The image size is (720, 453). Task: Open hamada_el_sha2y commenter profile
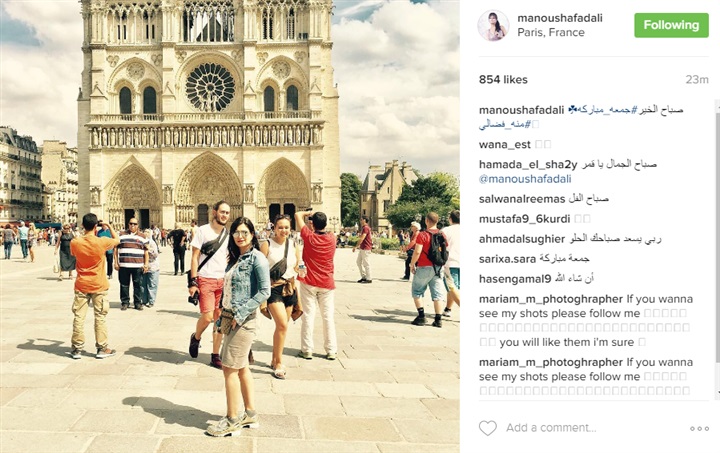[x=528, y=164]
